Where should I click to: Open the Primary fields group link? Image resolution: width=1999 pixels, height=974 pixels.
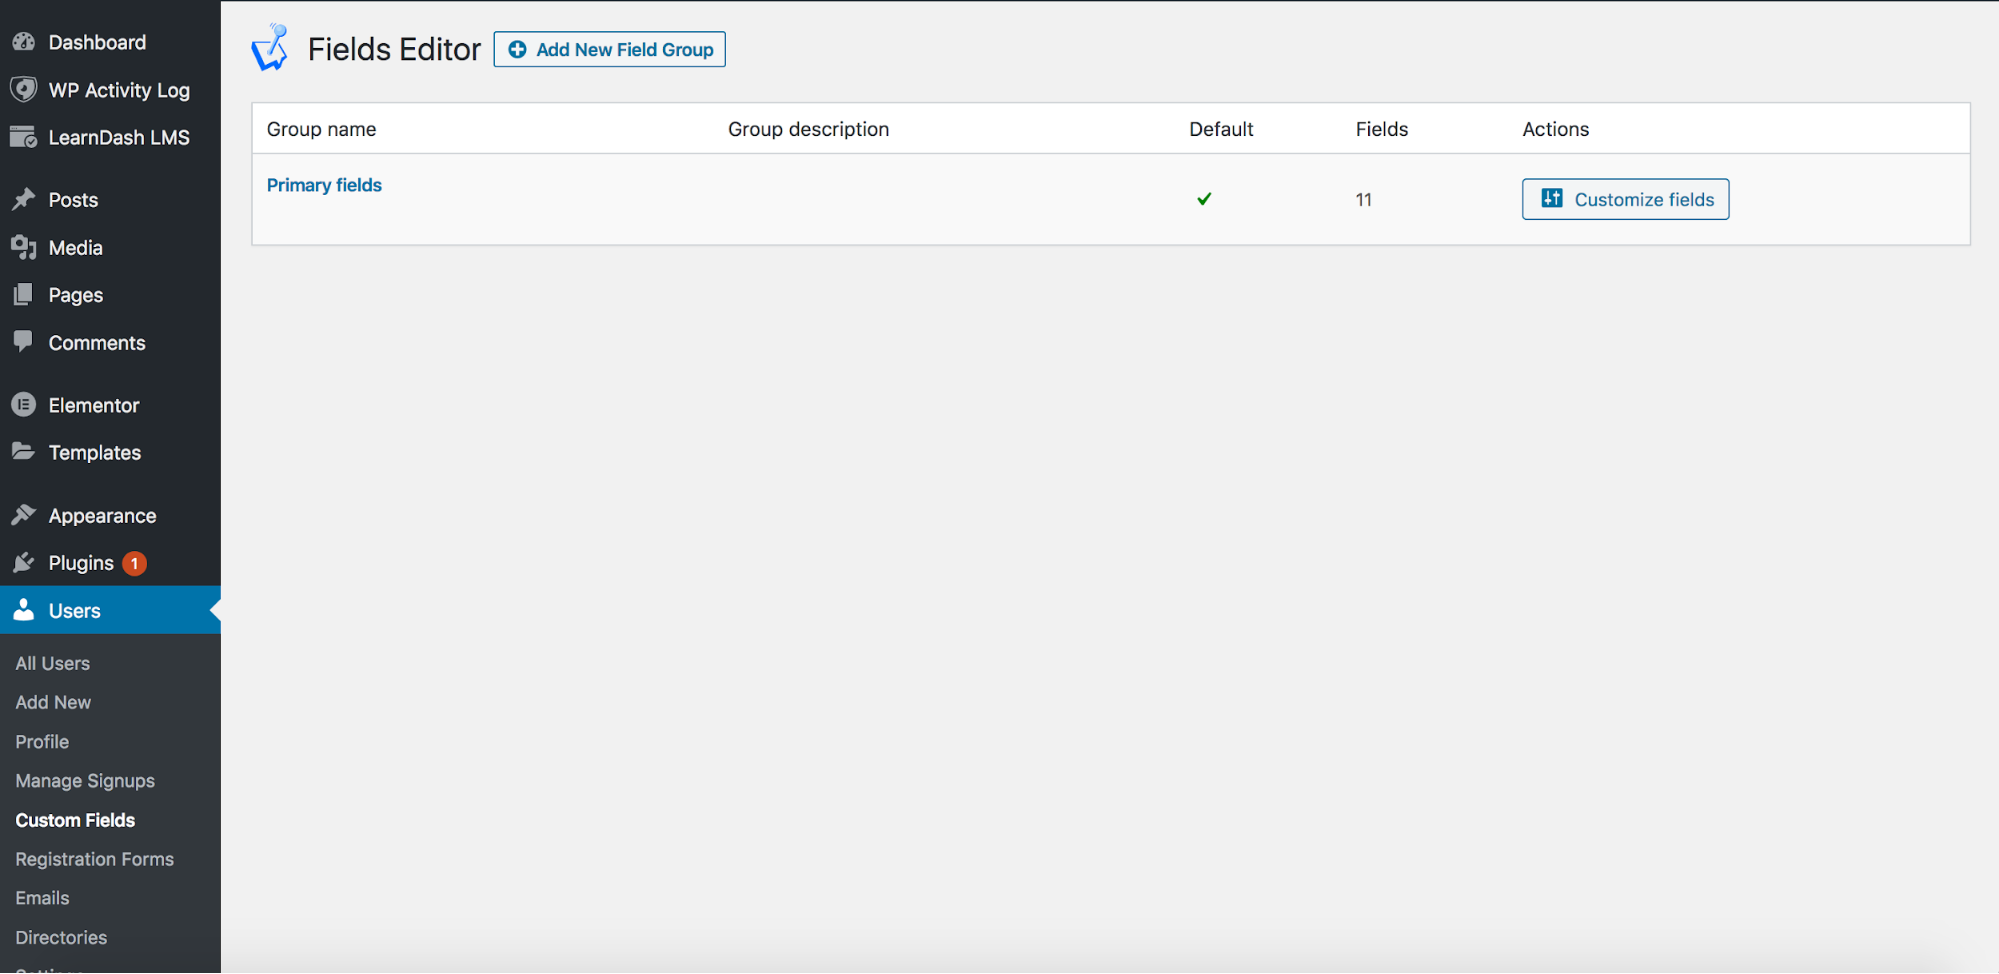point(324,185)
